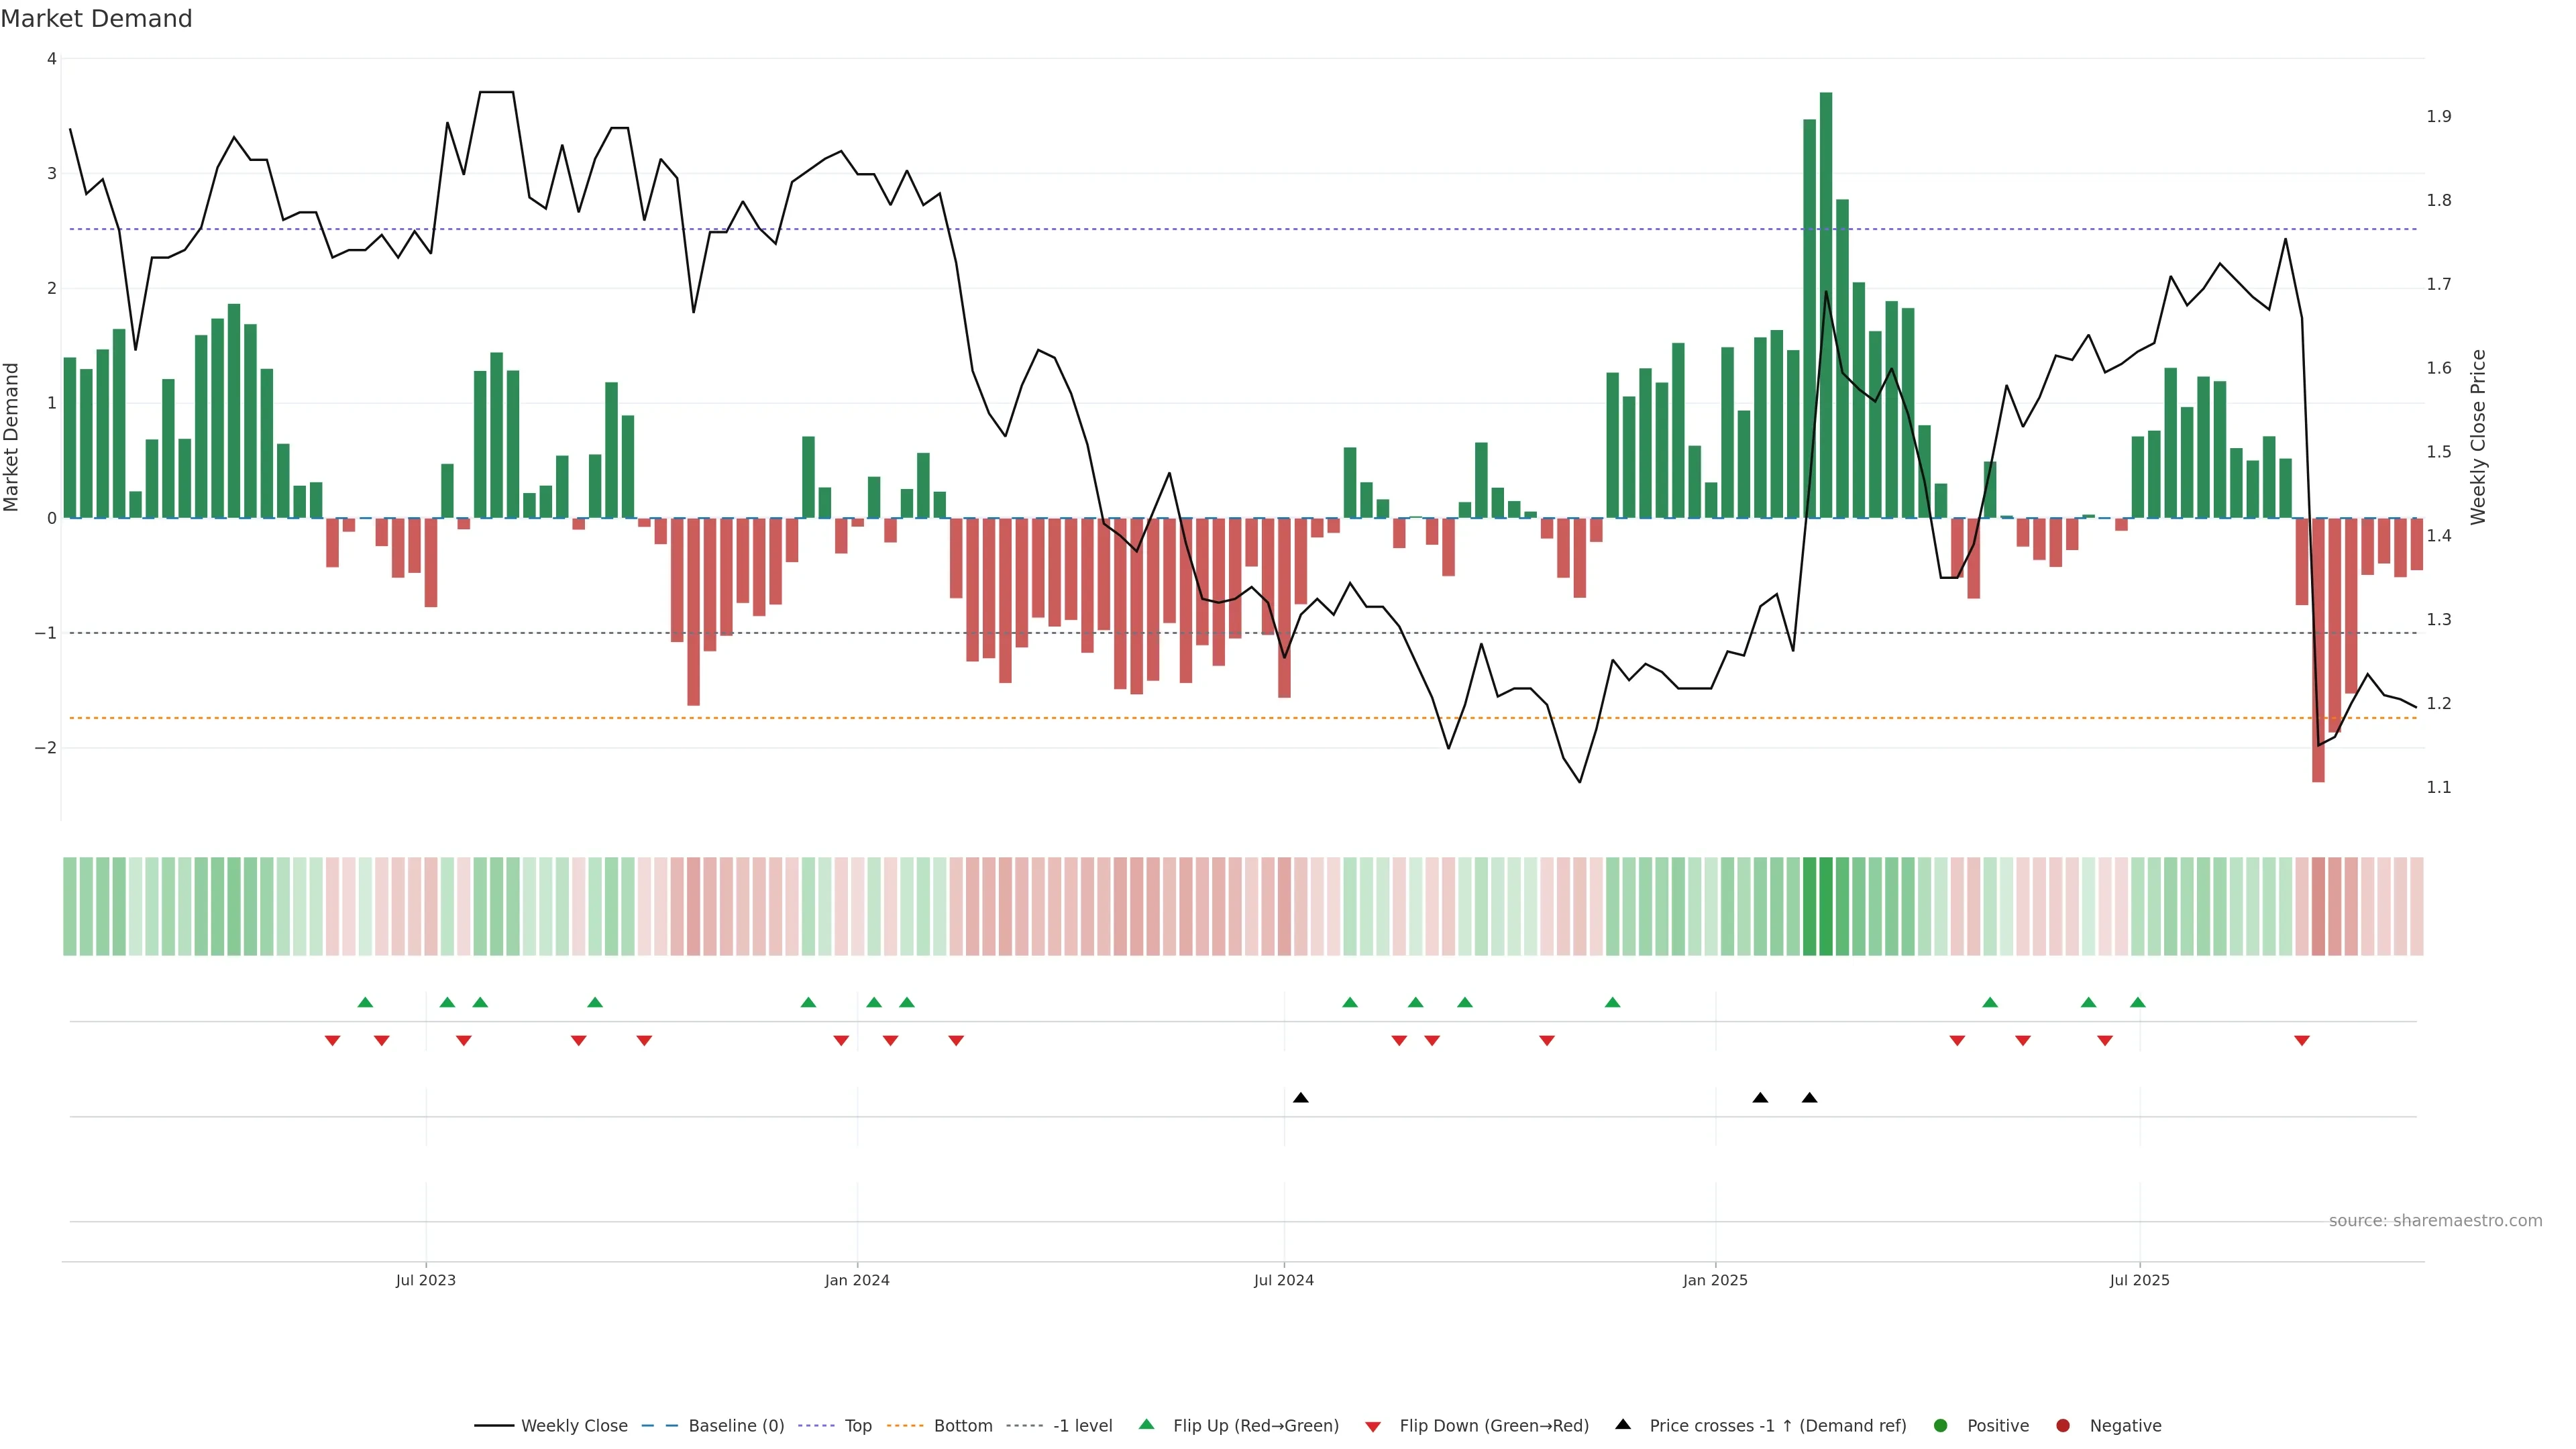Click the green Flip Up triangle in legend
This screenshot has width=2576, height=1449.
[x=1146, y=1424]
